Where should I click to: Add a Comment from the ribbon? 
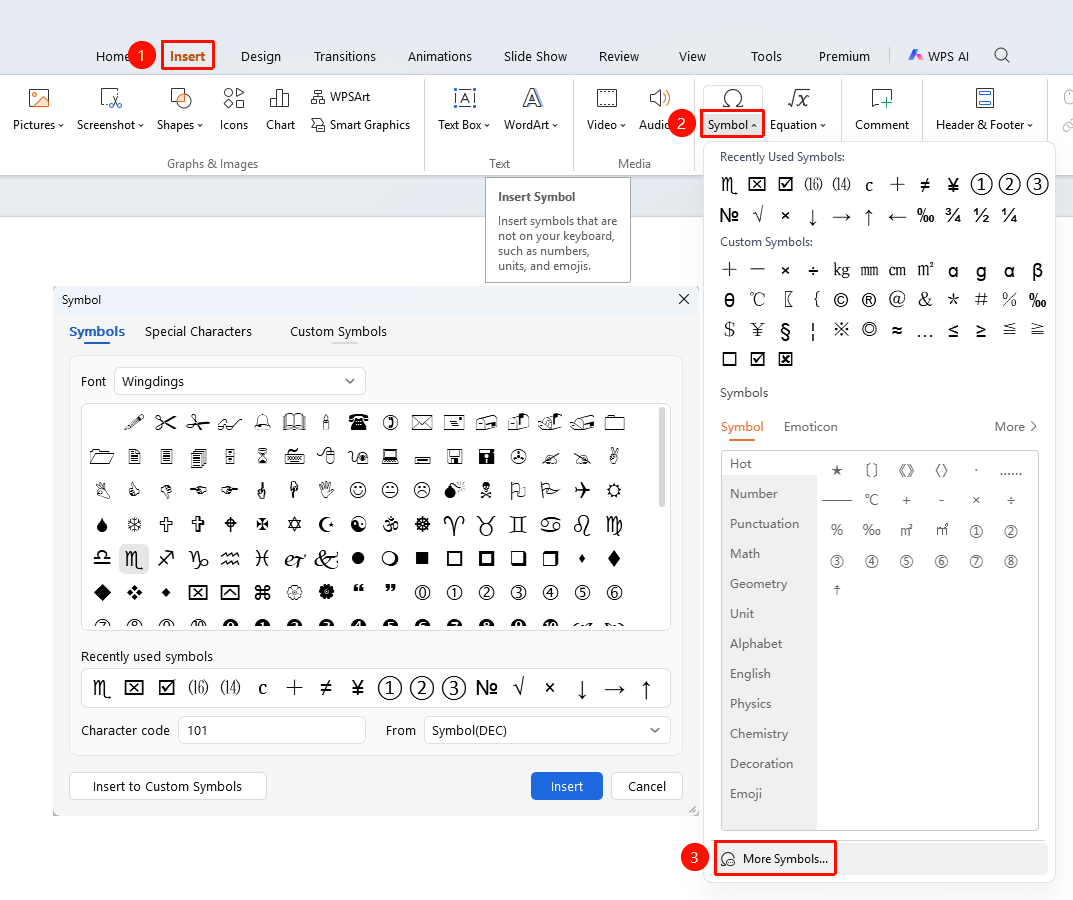click(881, 110)
